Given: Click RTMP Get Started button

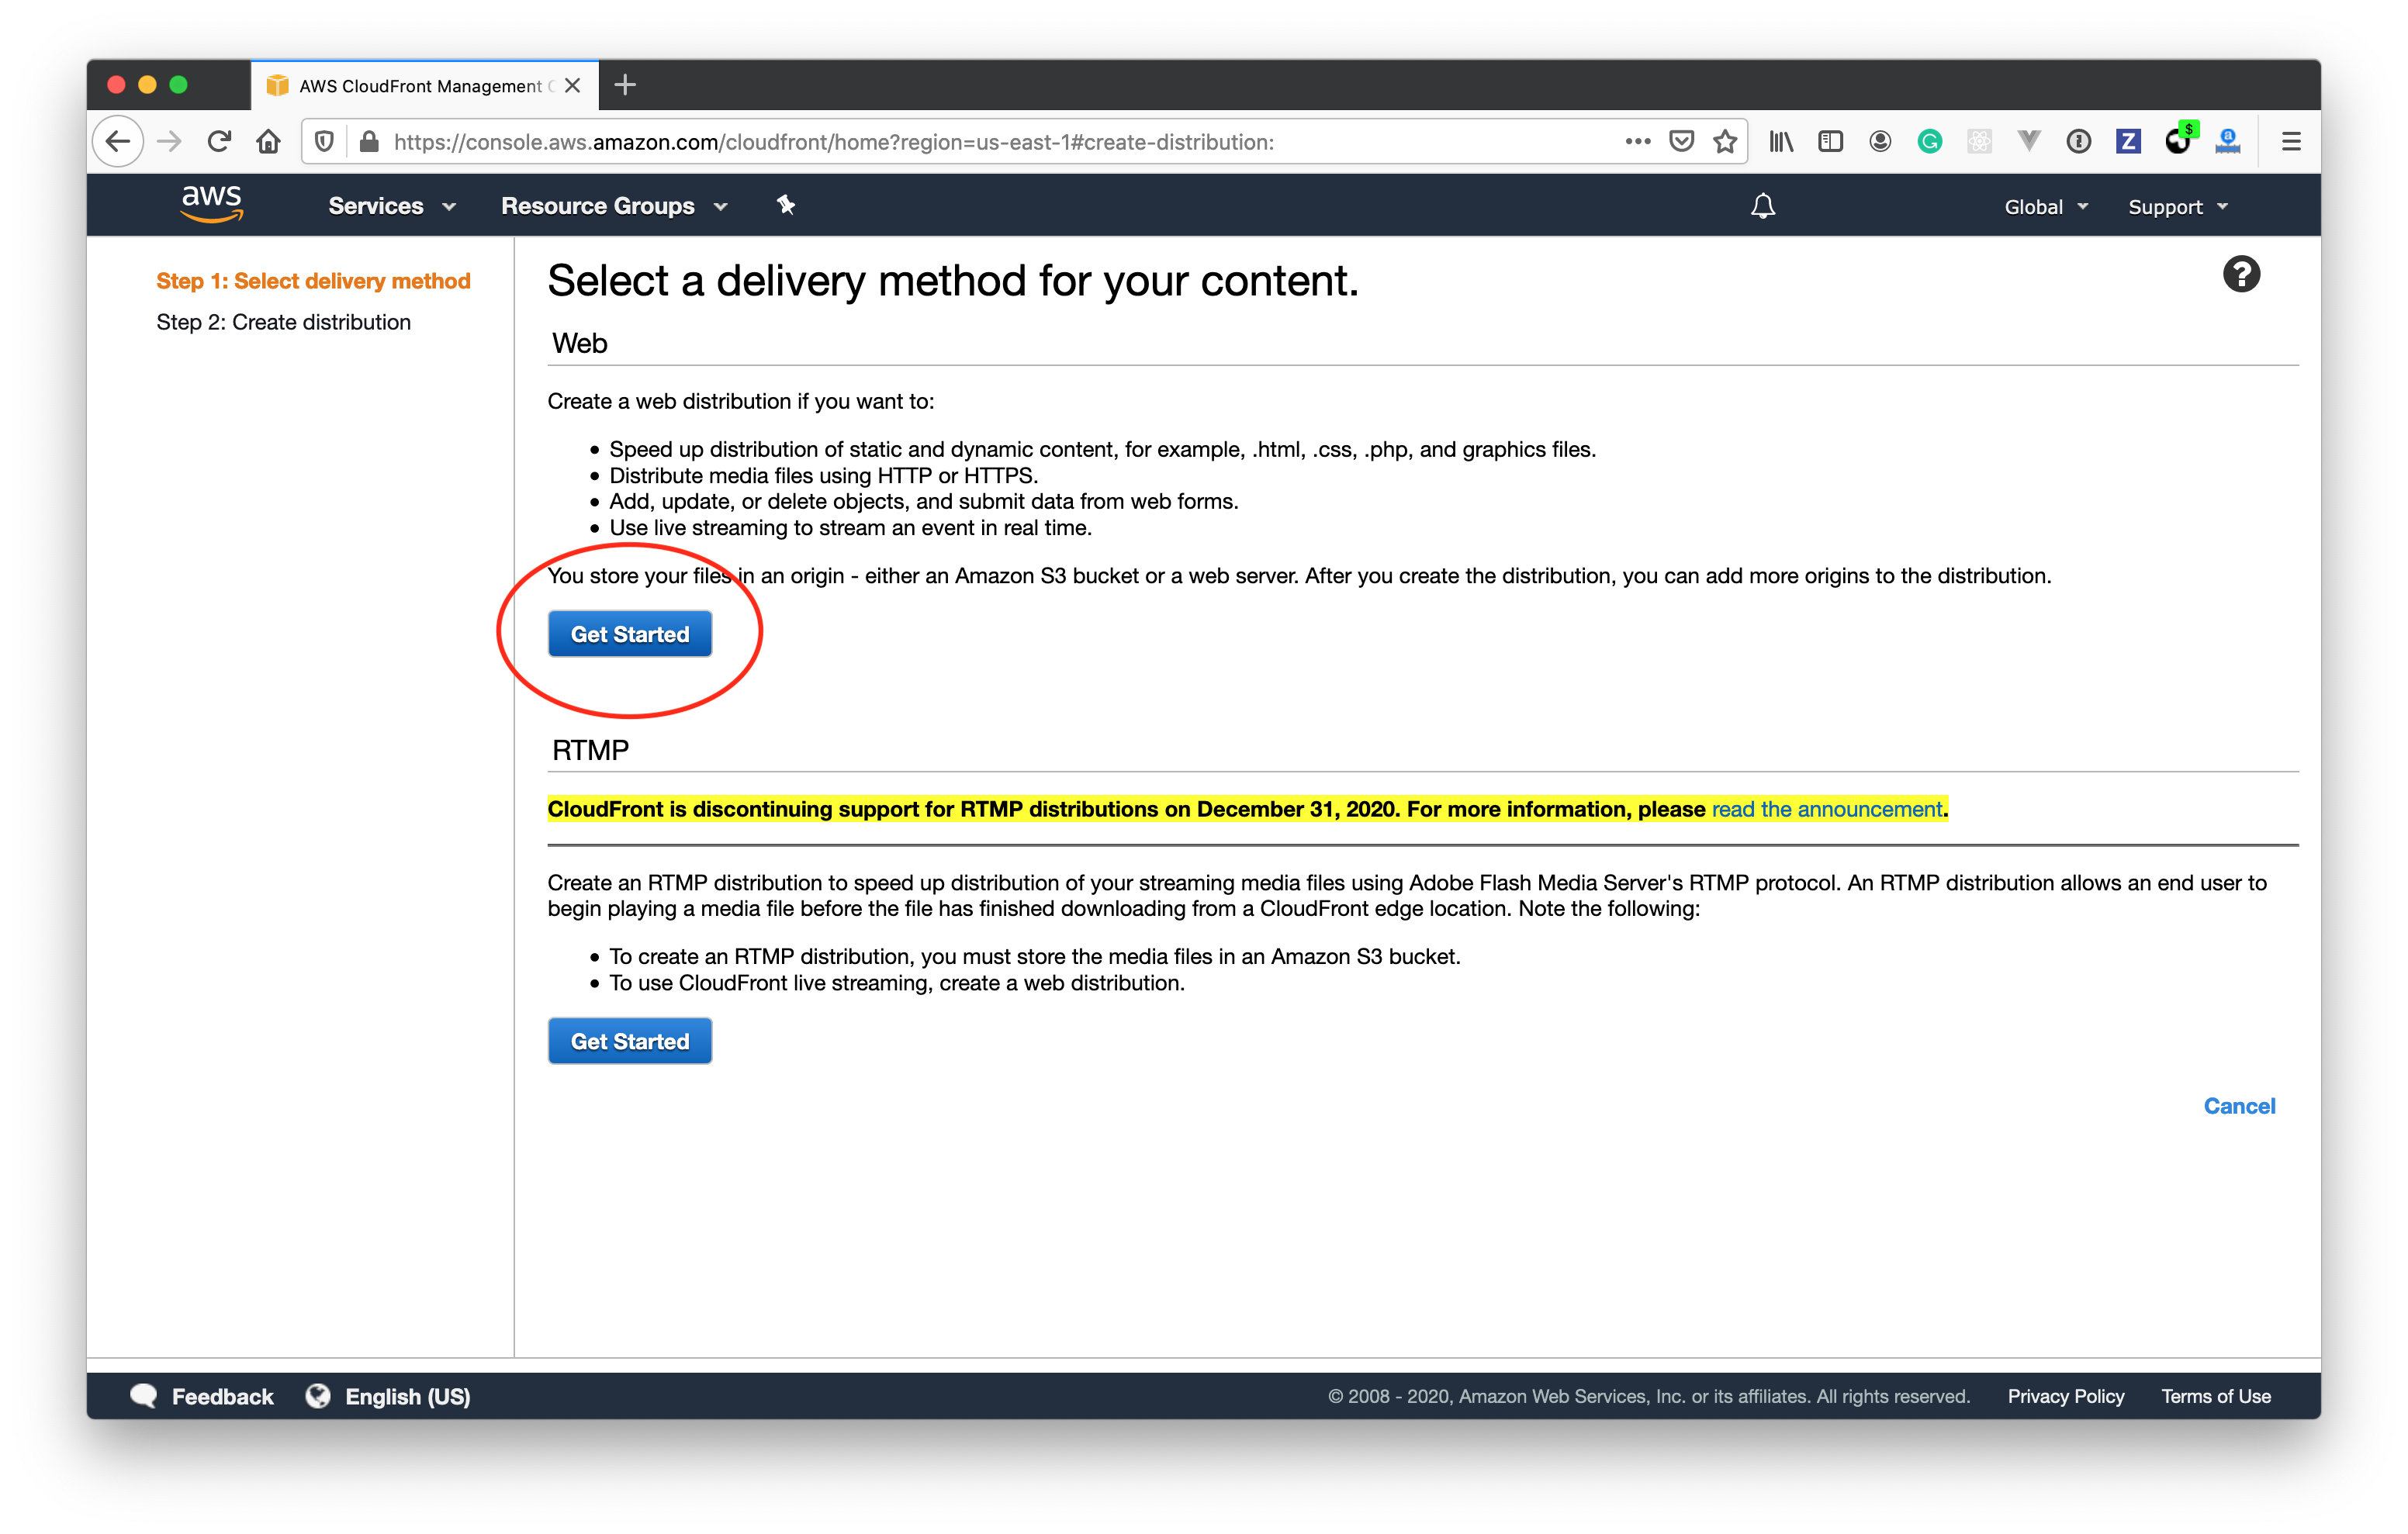Looking at the screenshot, I should [x=630, y=1041].
